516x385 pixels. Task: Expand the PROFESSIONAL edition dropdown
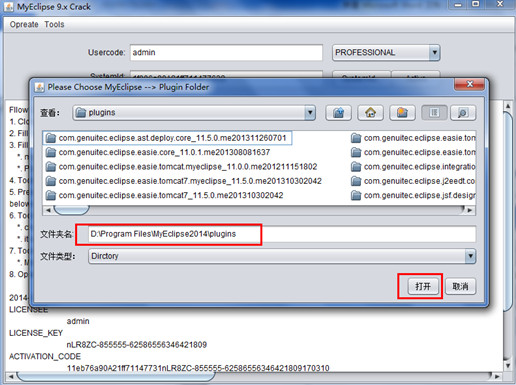[x=434, y=52]
